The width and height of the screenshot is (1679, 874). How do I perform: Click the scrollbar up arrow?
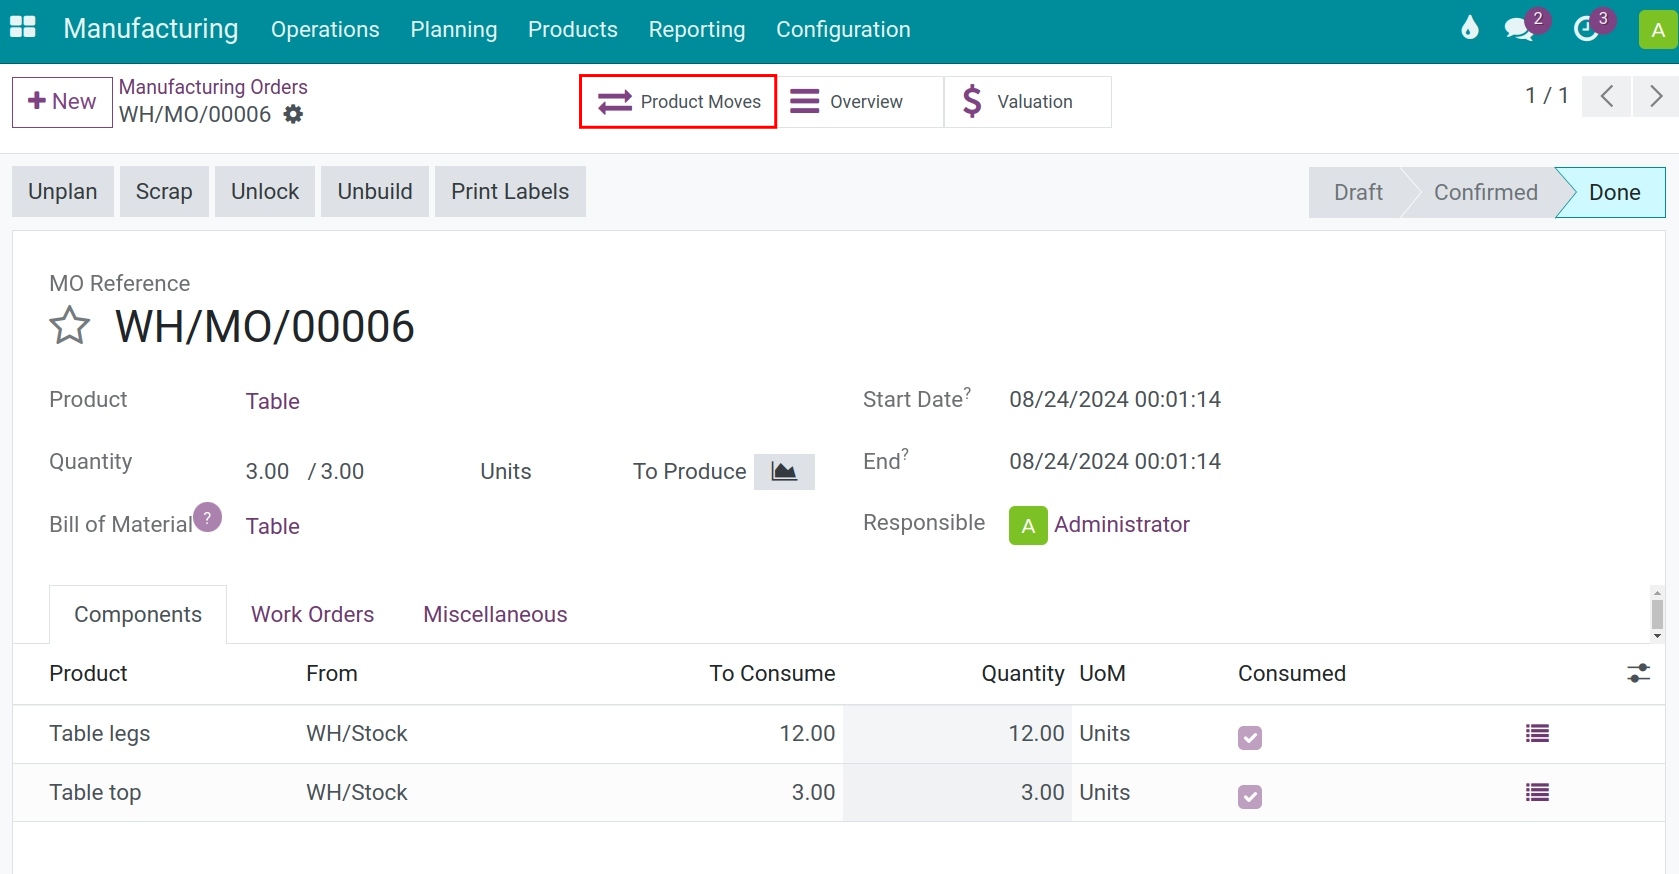click(1657, 593)
